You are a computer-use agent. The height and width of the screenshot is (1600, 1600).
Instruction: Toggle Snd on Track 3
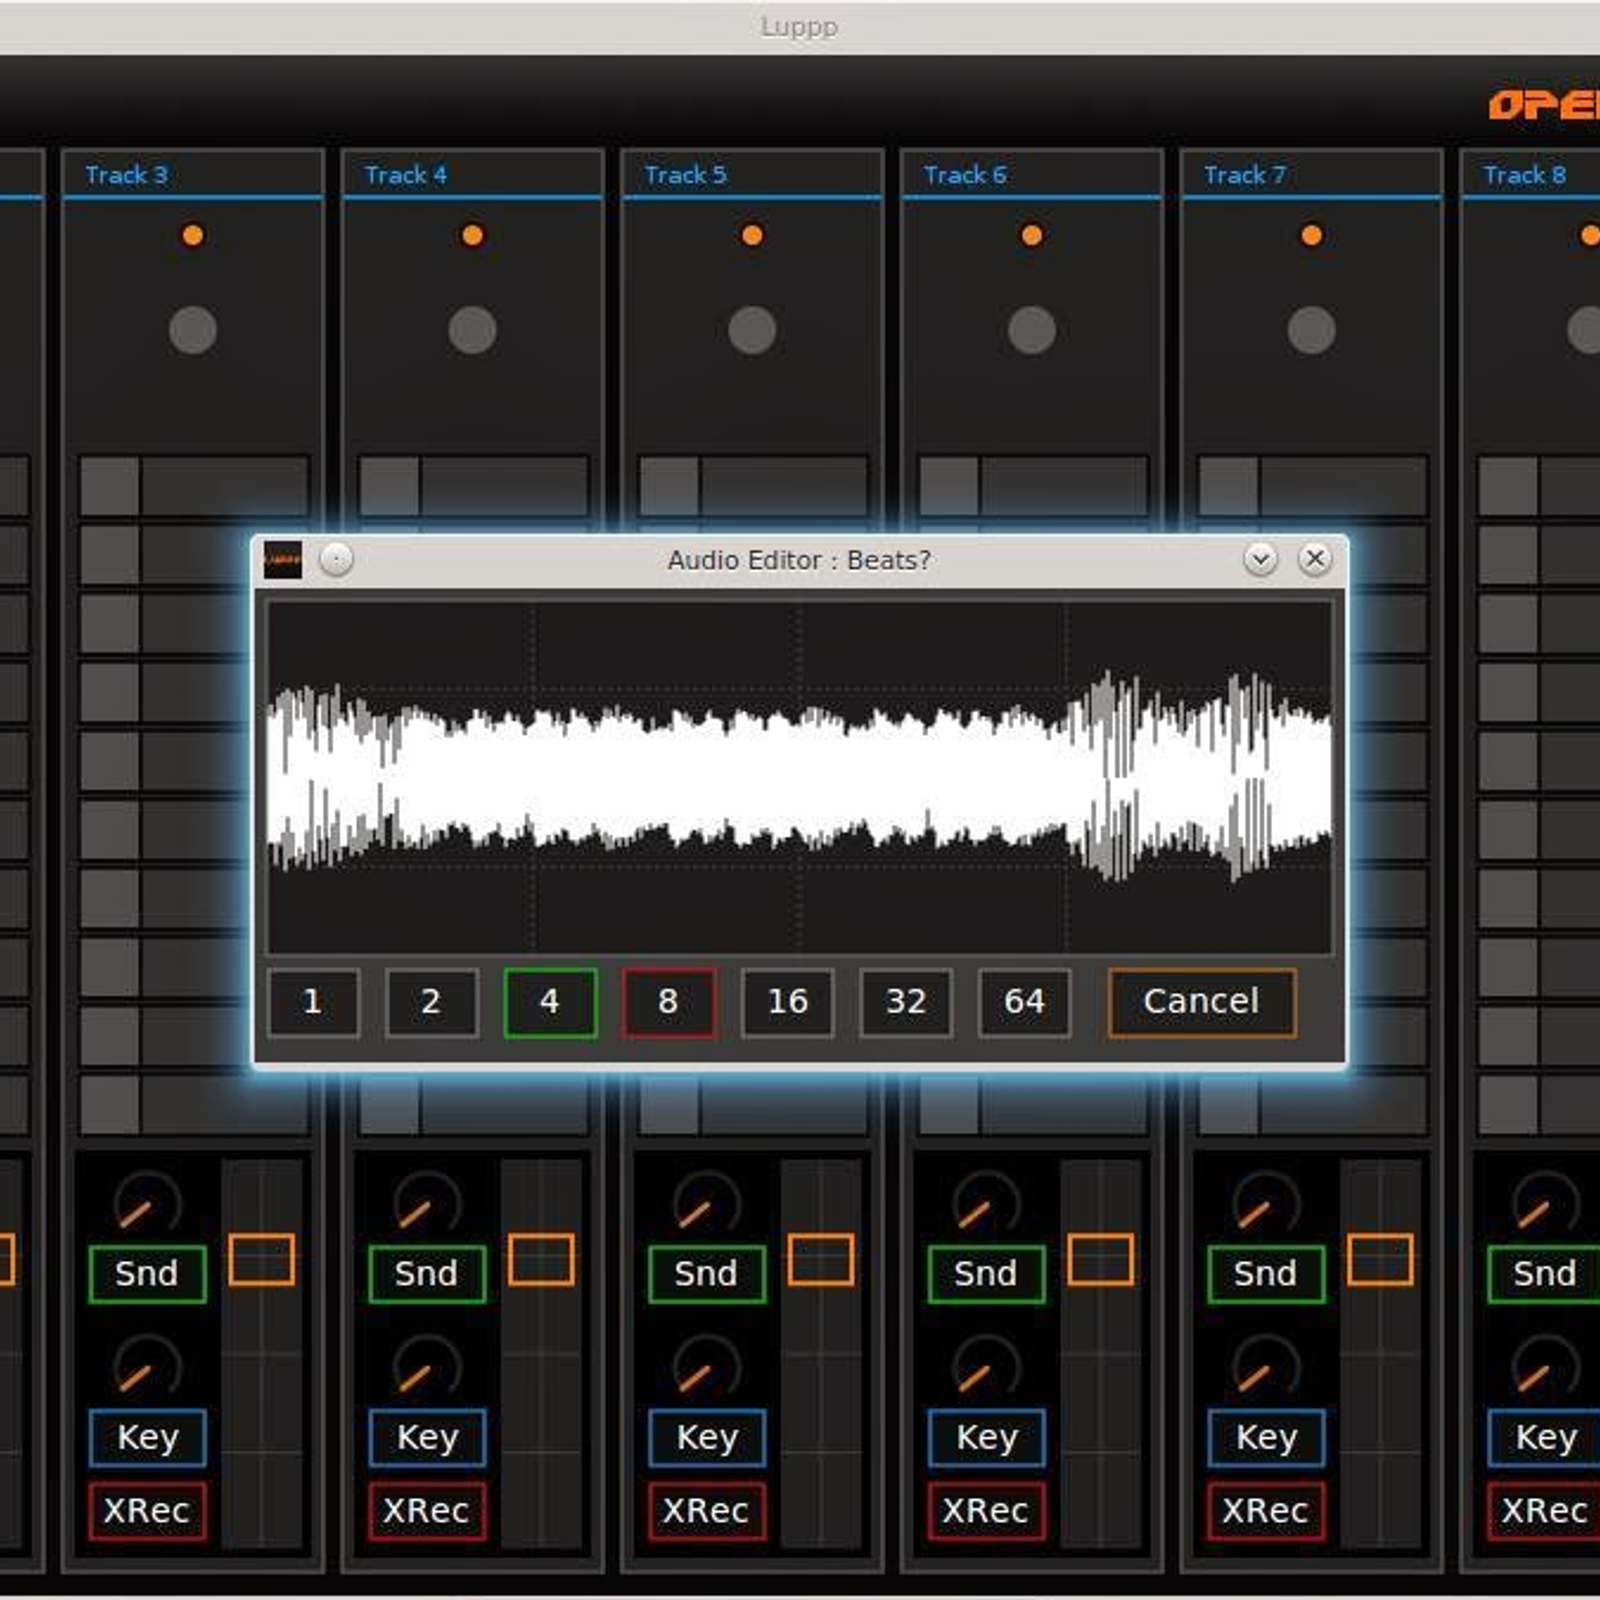point(147,1274)
